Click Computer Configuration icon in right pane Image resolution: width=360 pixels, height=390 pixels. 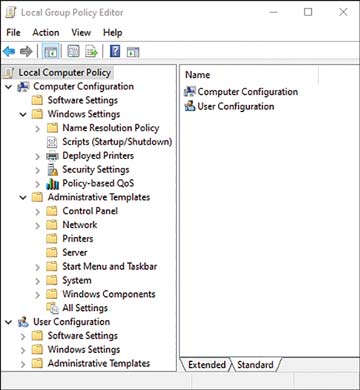190,92
